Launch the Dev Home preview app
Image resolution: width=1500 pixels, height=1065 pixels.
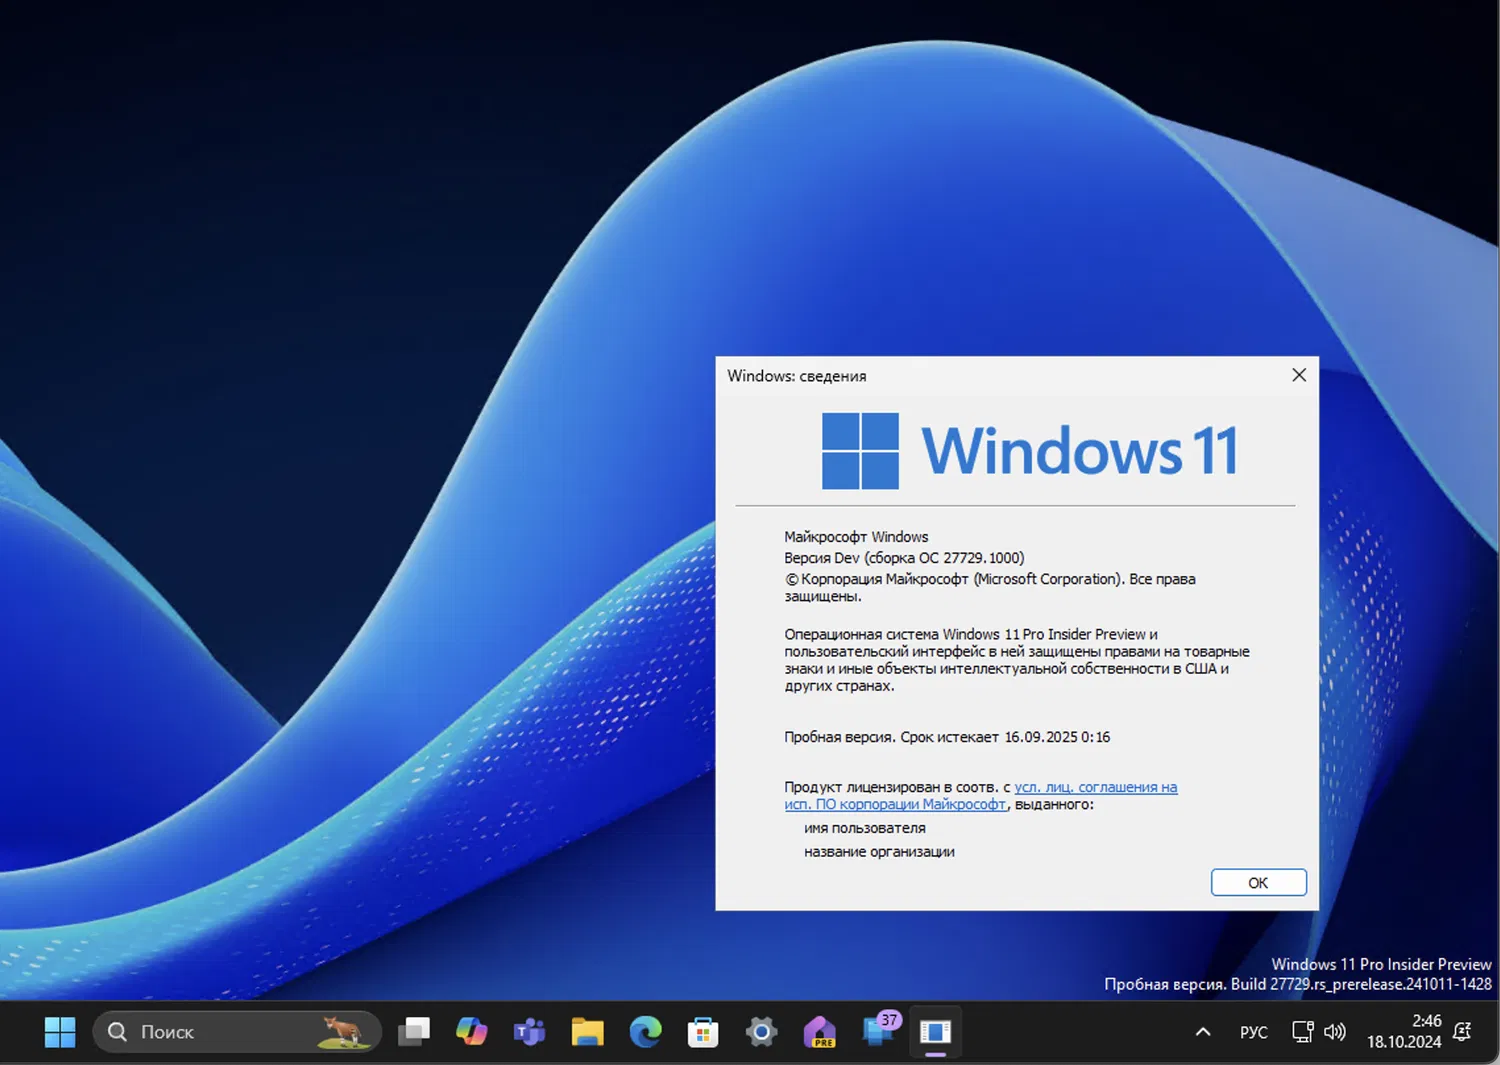pyautogui.click(x=820, y=1031)
